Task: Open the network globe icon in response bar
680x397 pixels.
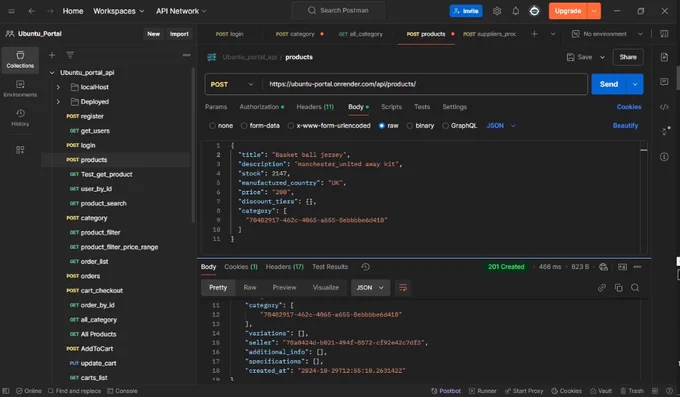Action: 603,267
